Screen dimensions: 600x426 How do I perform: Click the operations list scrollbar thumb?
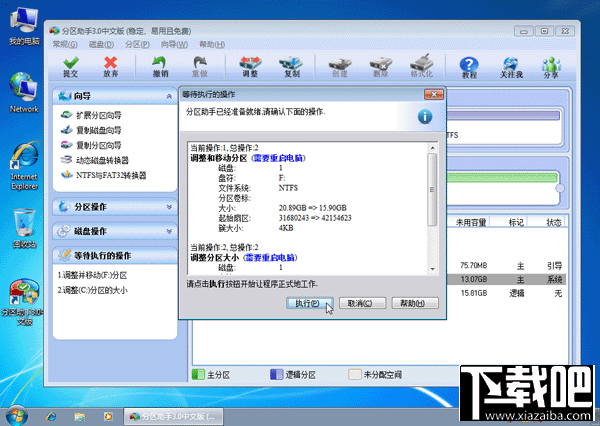(432, 189)
